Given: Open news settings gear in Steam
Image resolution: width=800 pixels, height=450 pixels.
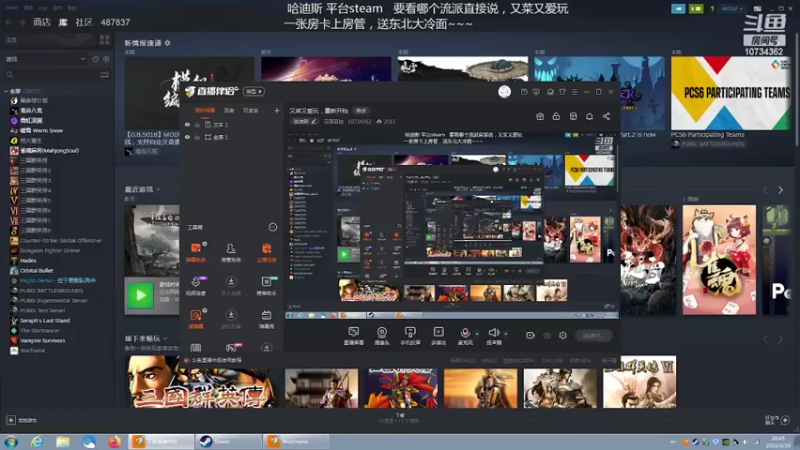Looking at the screenshot, I should 167,43.
